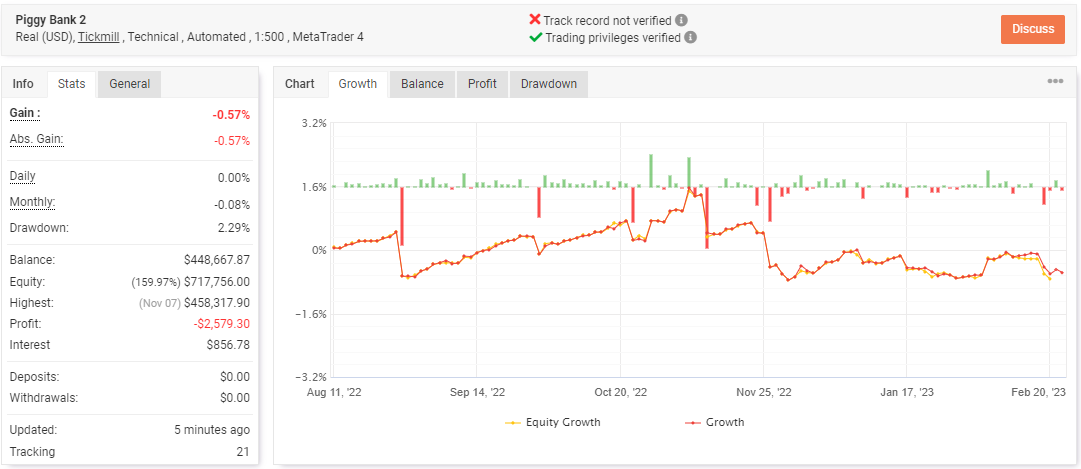Click the red X track record icon
The width and height of the screenshot is (1081, 469).
[535, 19]
